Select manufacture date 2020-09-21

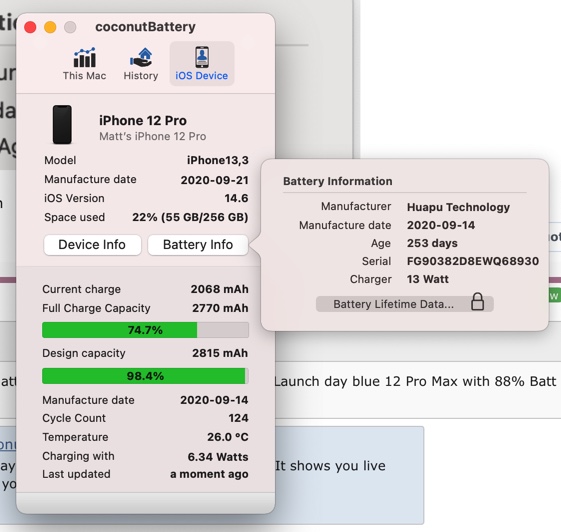click(x=214, y=180)
